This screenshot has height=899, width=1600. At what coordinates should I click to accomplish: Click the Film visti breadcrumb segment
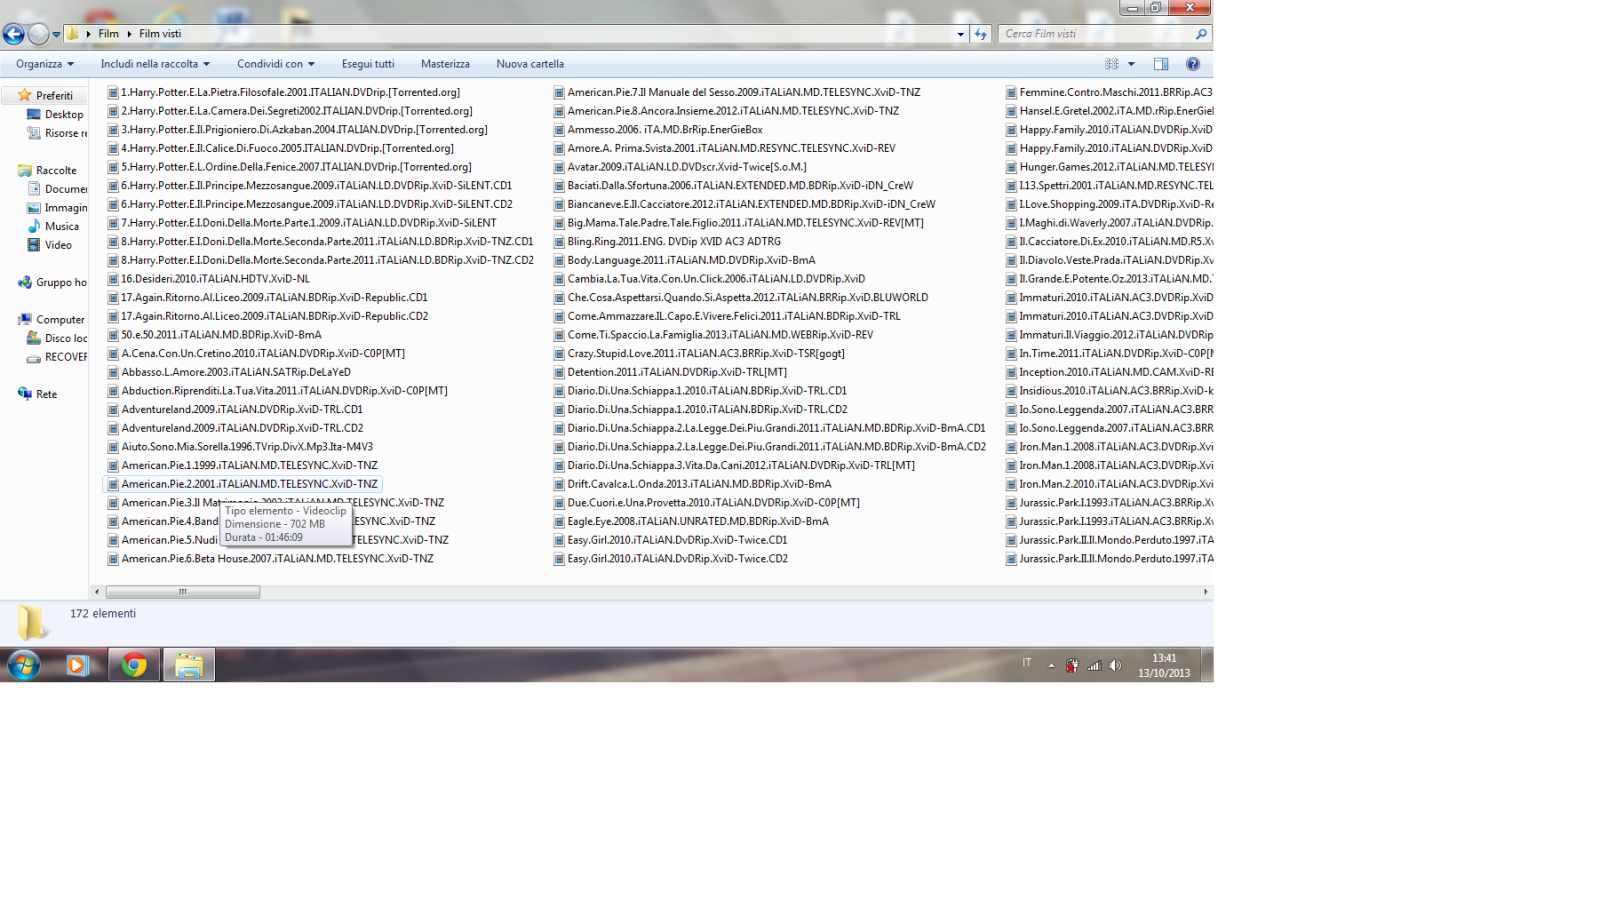(x=160, y=34)
